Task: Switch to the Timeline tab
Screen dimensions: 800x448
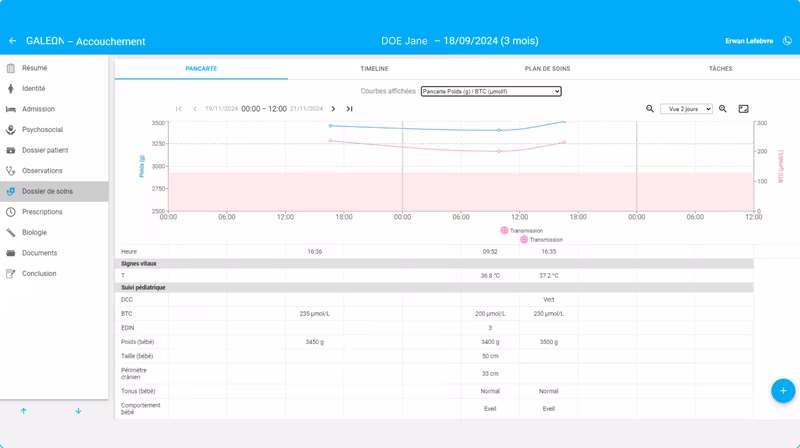Action: click(x=374, y=68)
